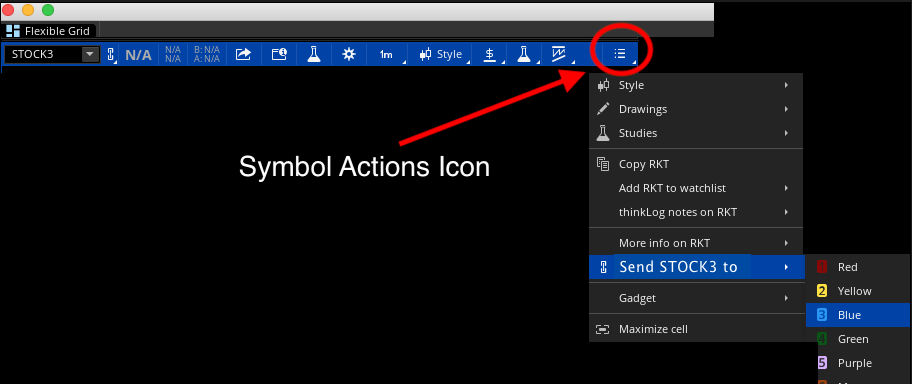This screenshot has height=384, width=912.
Task: Click the Share arrow icon in toolbar
Action: pyautogui.click(x=243, y=54)
